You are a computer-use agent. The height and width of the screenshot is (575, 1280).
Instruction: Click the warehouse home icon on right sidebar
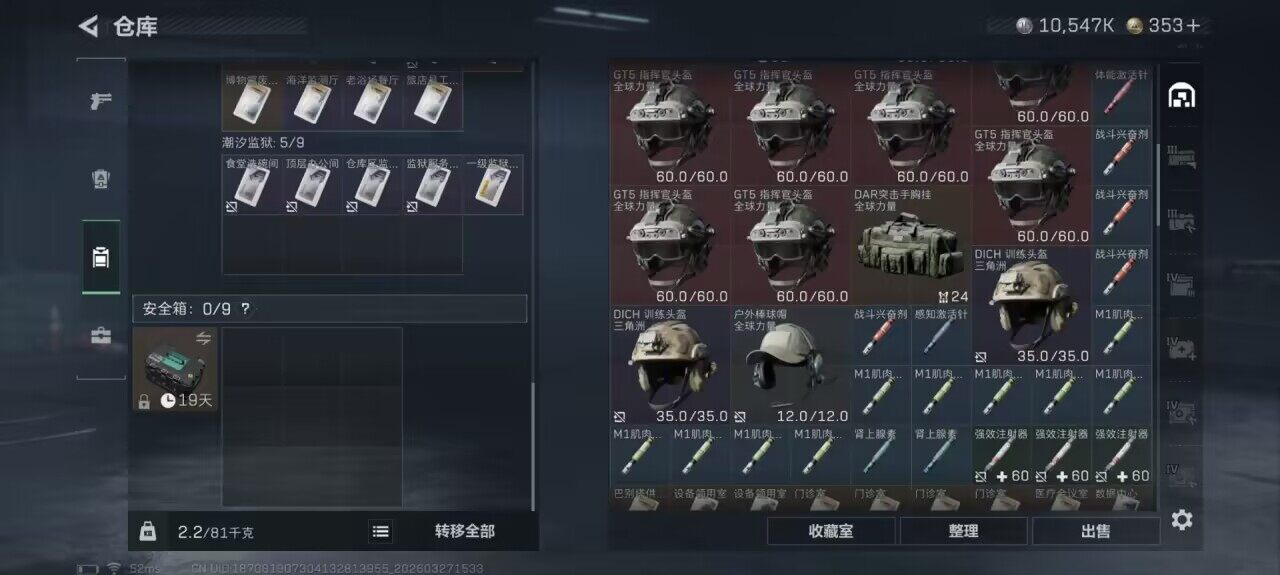click(x=1182, y=96)
